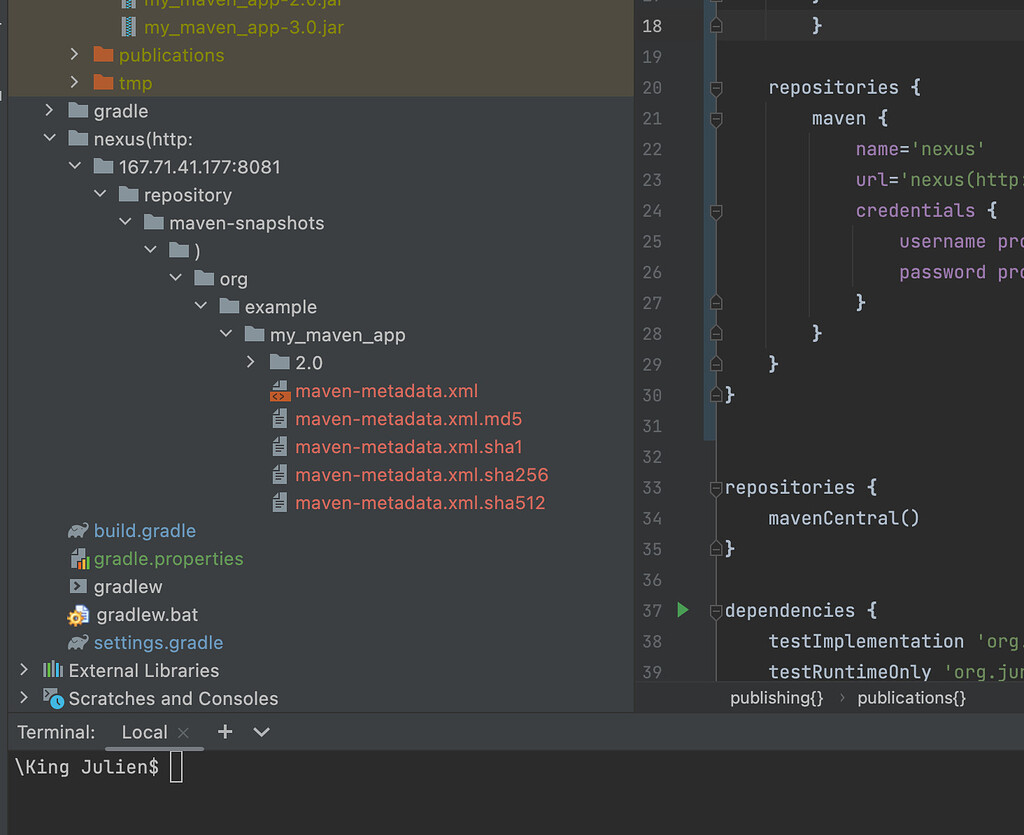Expand the 2.0 version folder
1024x835 pixels.
251,362
